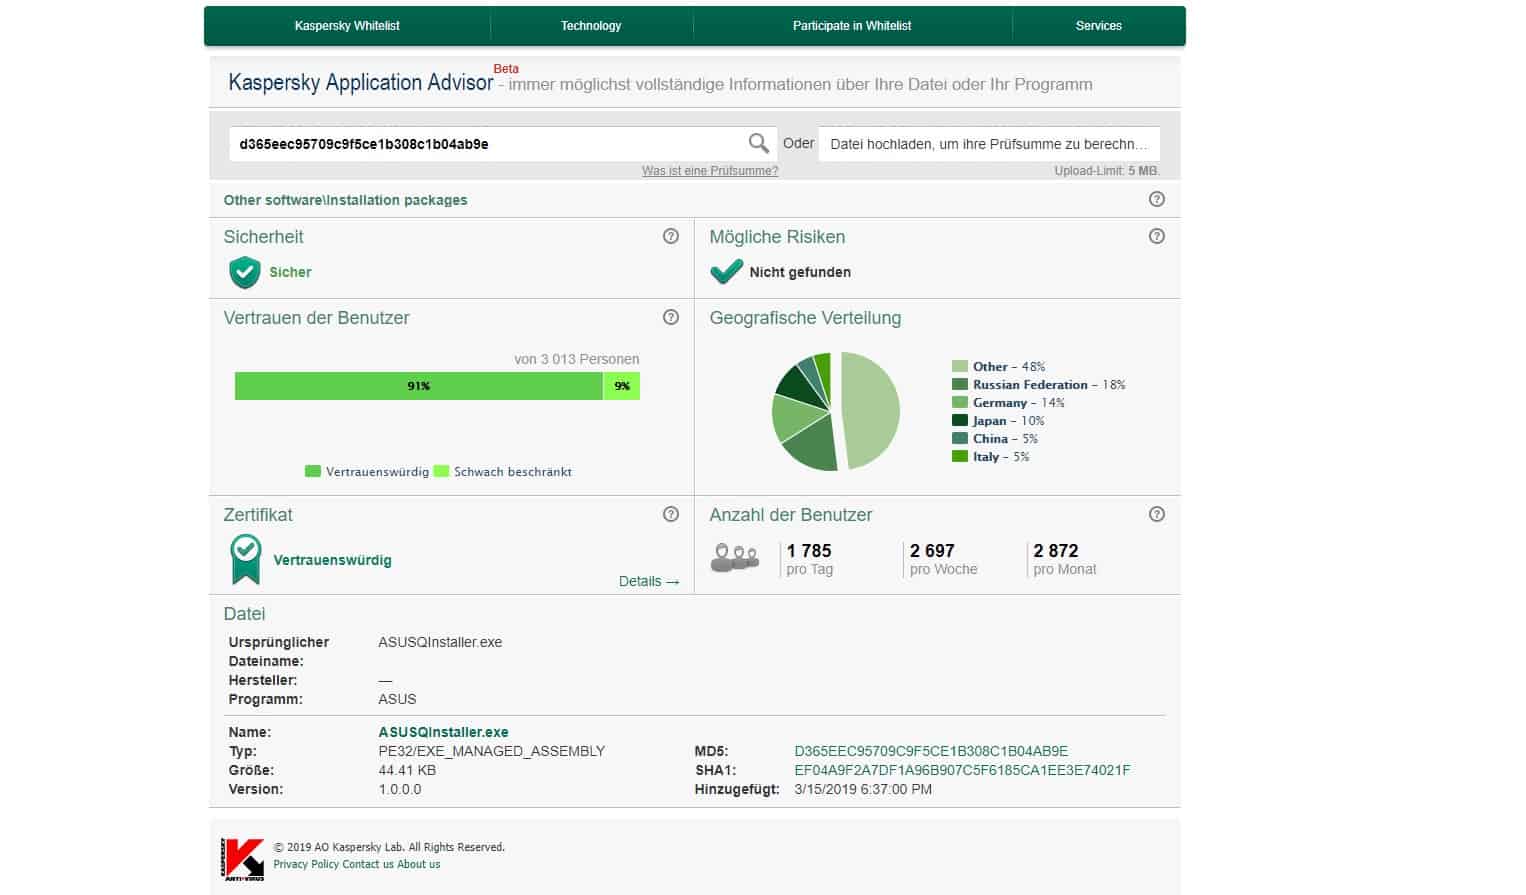Click the Germany 14% legend swatch
This screenshot has width=1526, height=895.
click(960, 403)
